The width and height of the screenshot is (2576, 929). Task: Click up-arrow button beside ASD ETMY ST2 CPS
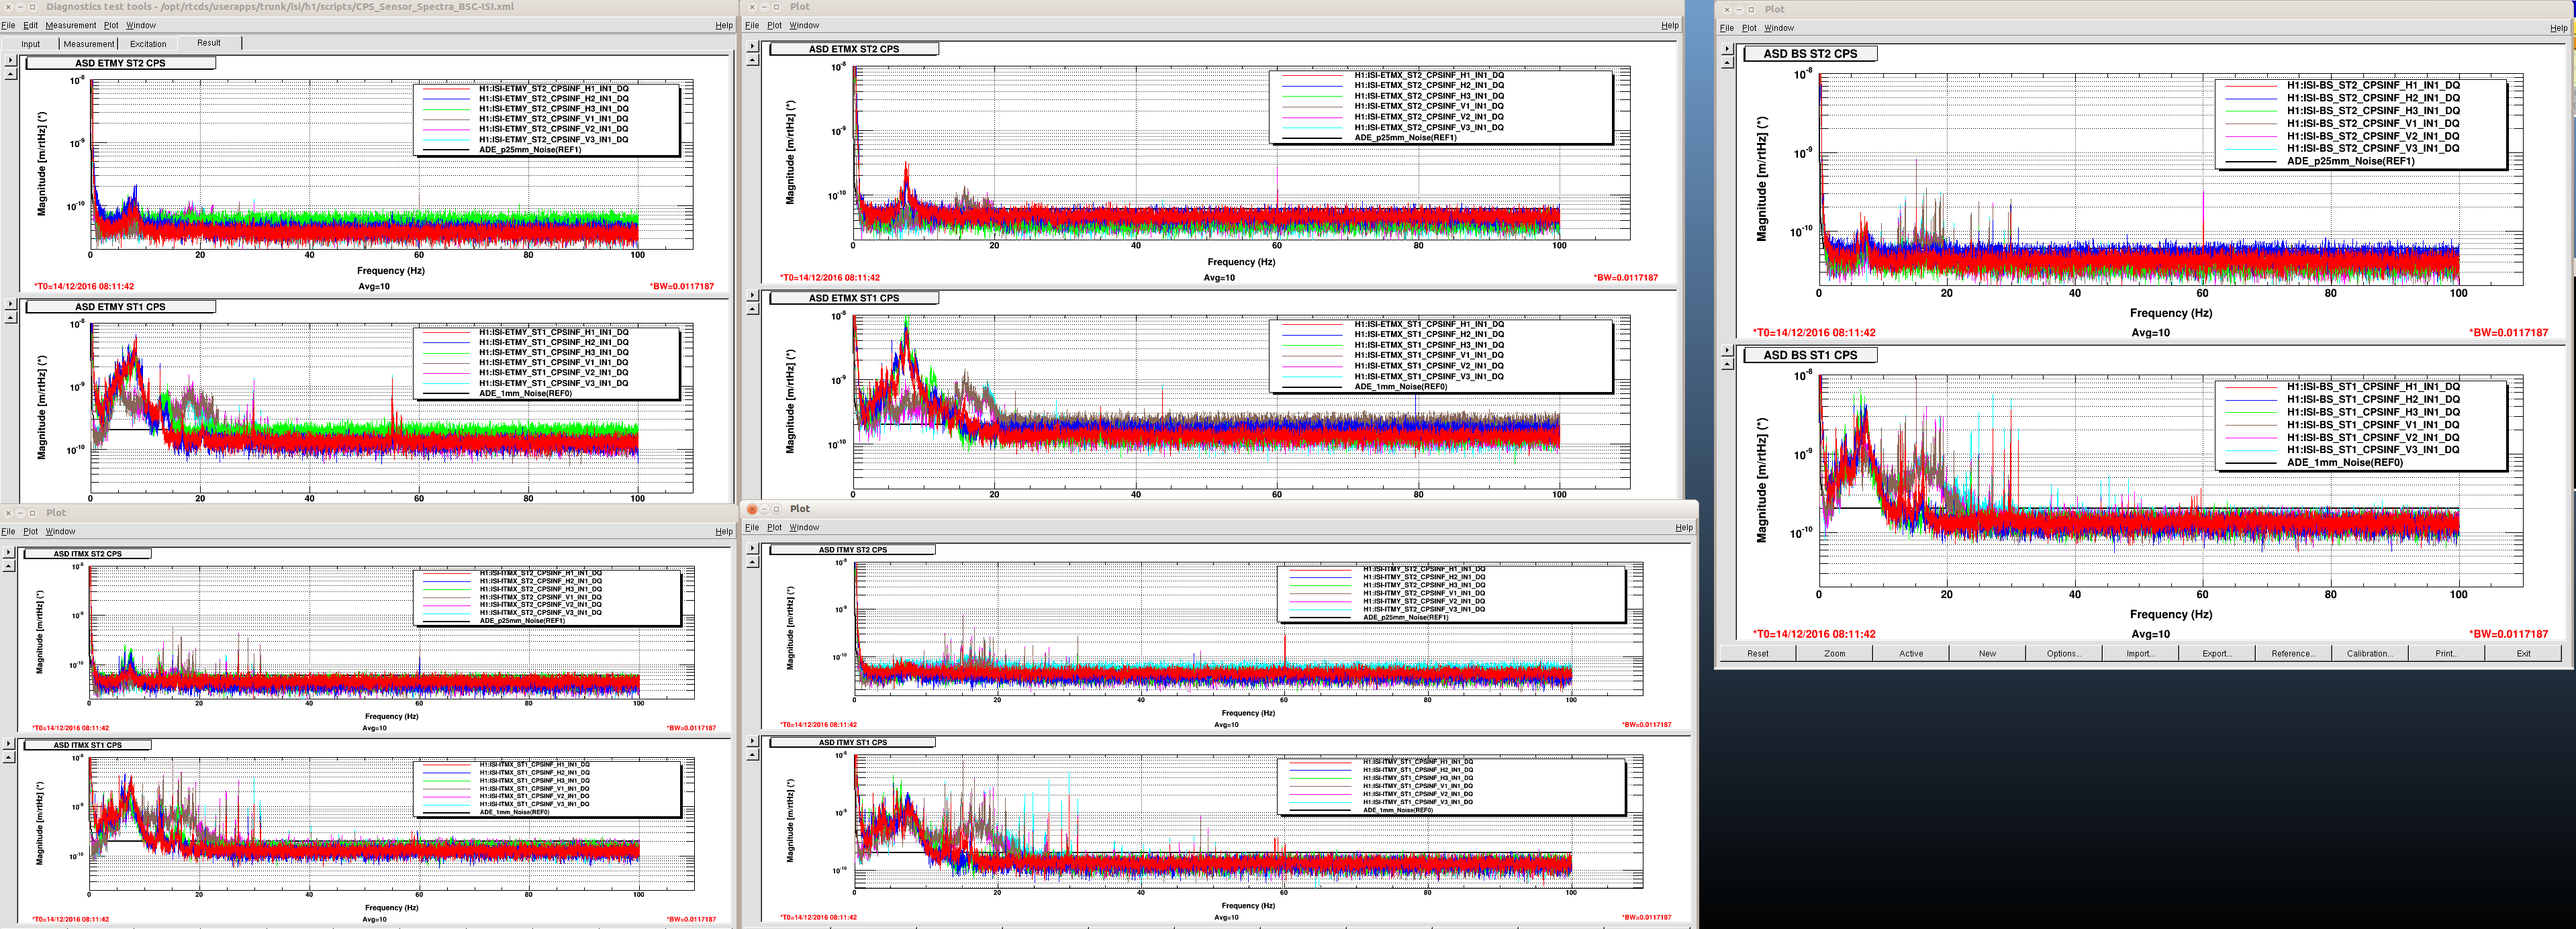pos(10,75)
